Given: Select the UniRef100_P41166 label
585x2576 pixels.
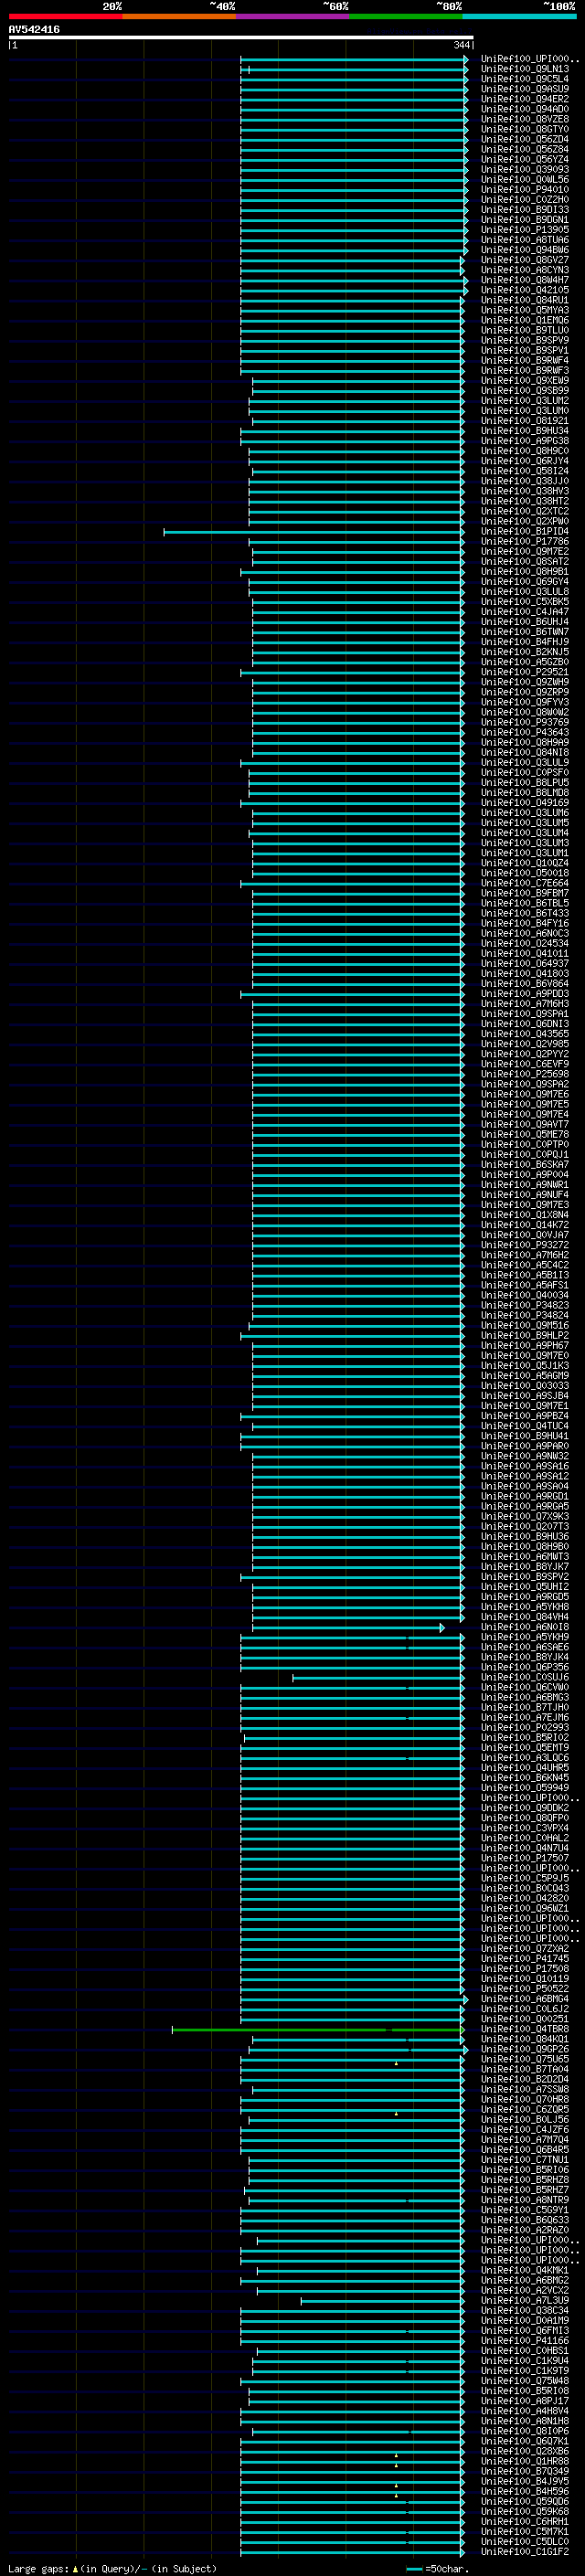Looking at the screenshot, I should (524, 2341).
